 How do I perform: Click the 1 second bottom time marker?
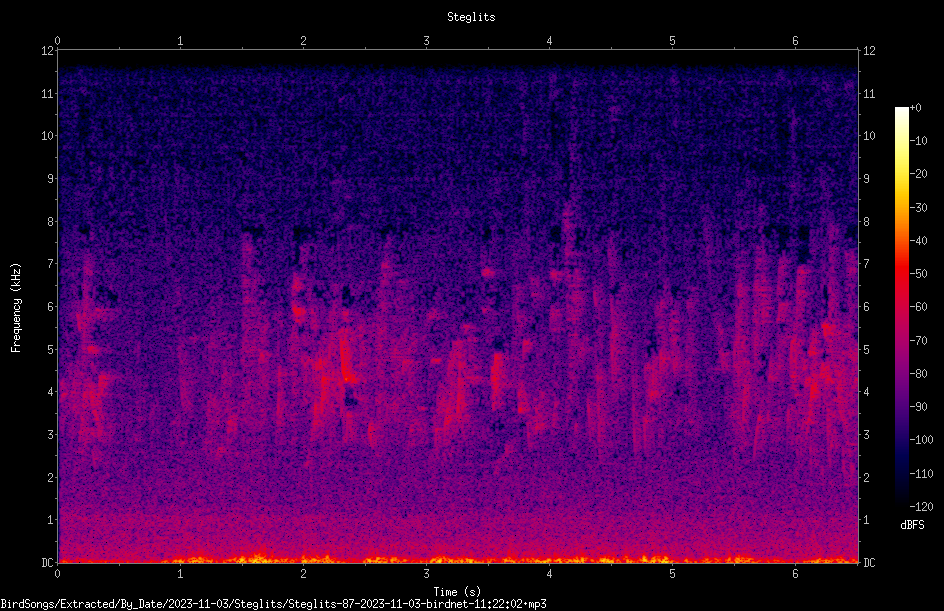click(180, 574)
